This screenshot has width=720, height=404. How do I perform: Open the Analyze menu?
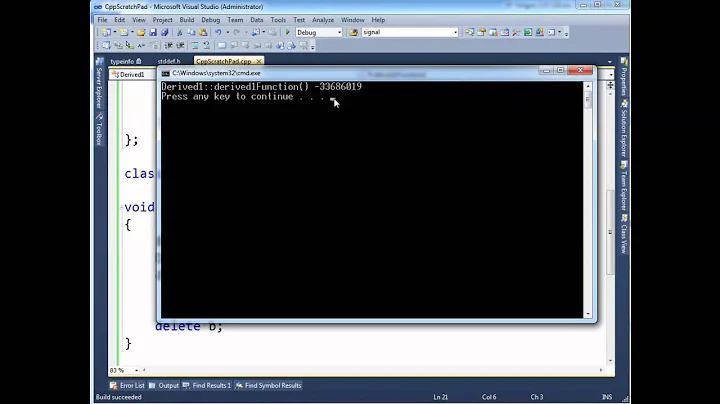pyautogui.click(x=323, y=19)
